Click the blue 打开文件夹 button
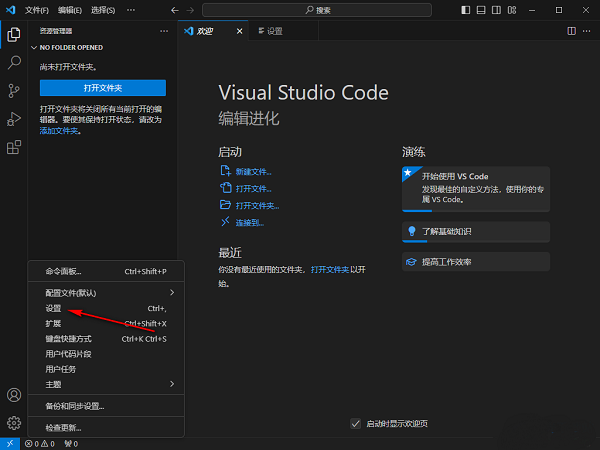The height and width of the screenshot is (450, 600). 102,88
